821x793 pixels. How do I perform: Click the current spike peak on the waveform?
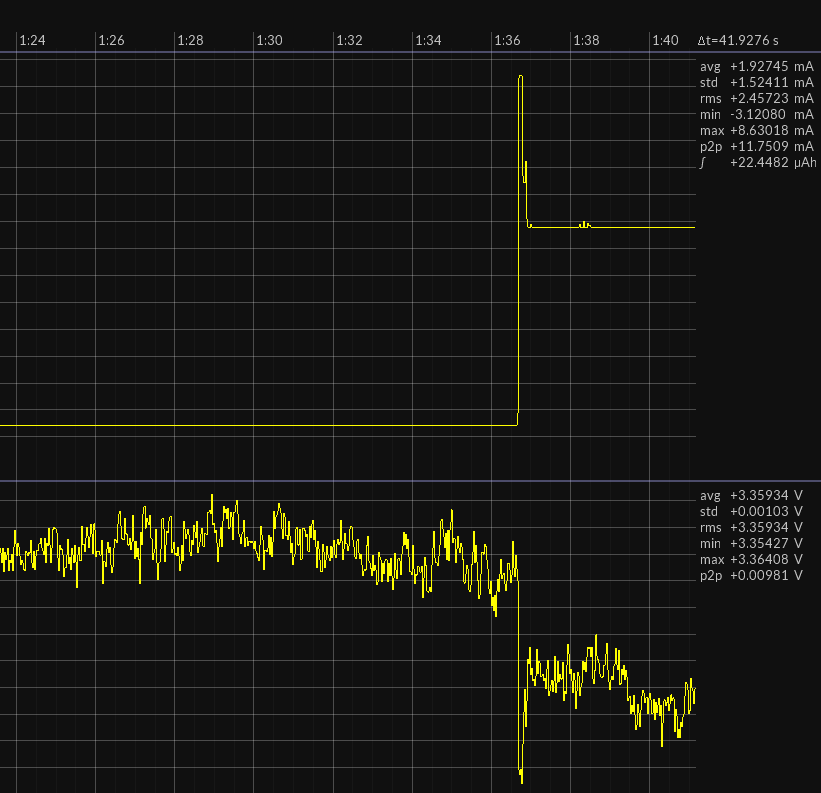[x=520, y=77]
